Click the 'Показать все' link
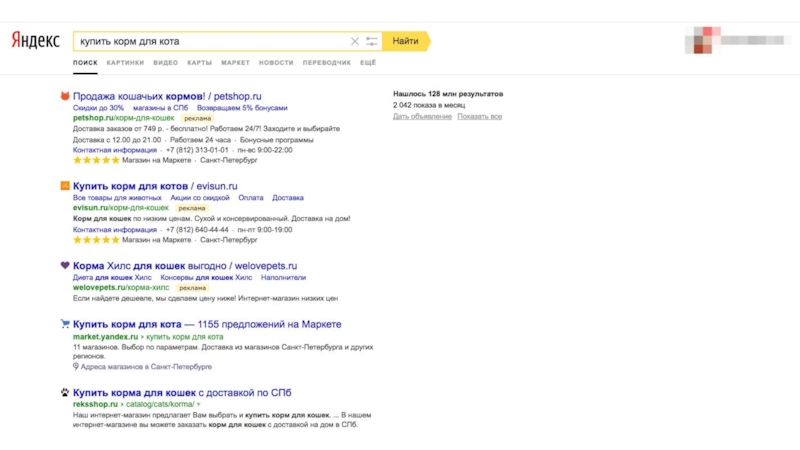Image resolution: width=800 pixels, height=450 pixels. coord(480,117)
